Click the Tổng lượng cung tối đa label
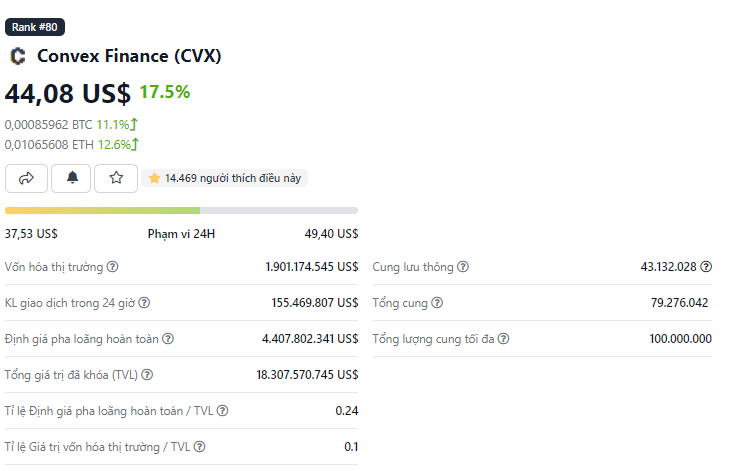The height and width of the screenshot is (471, 739). [433, 339]
